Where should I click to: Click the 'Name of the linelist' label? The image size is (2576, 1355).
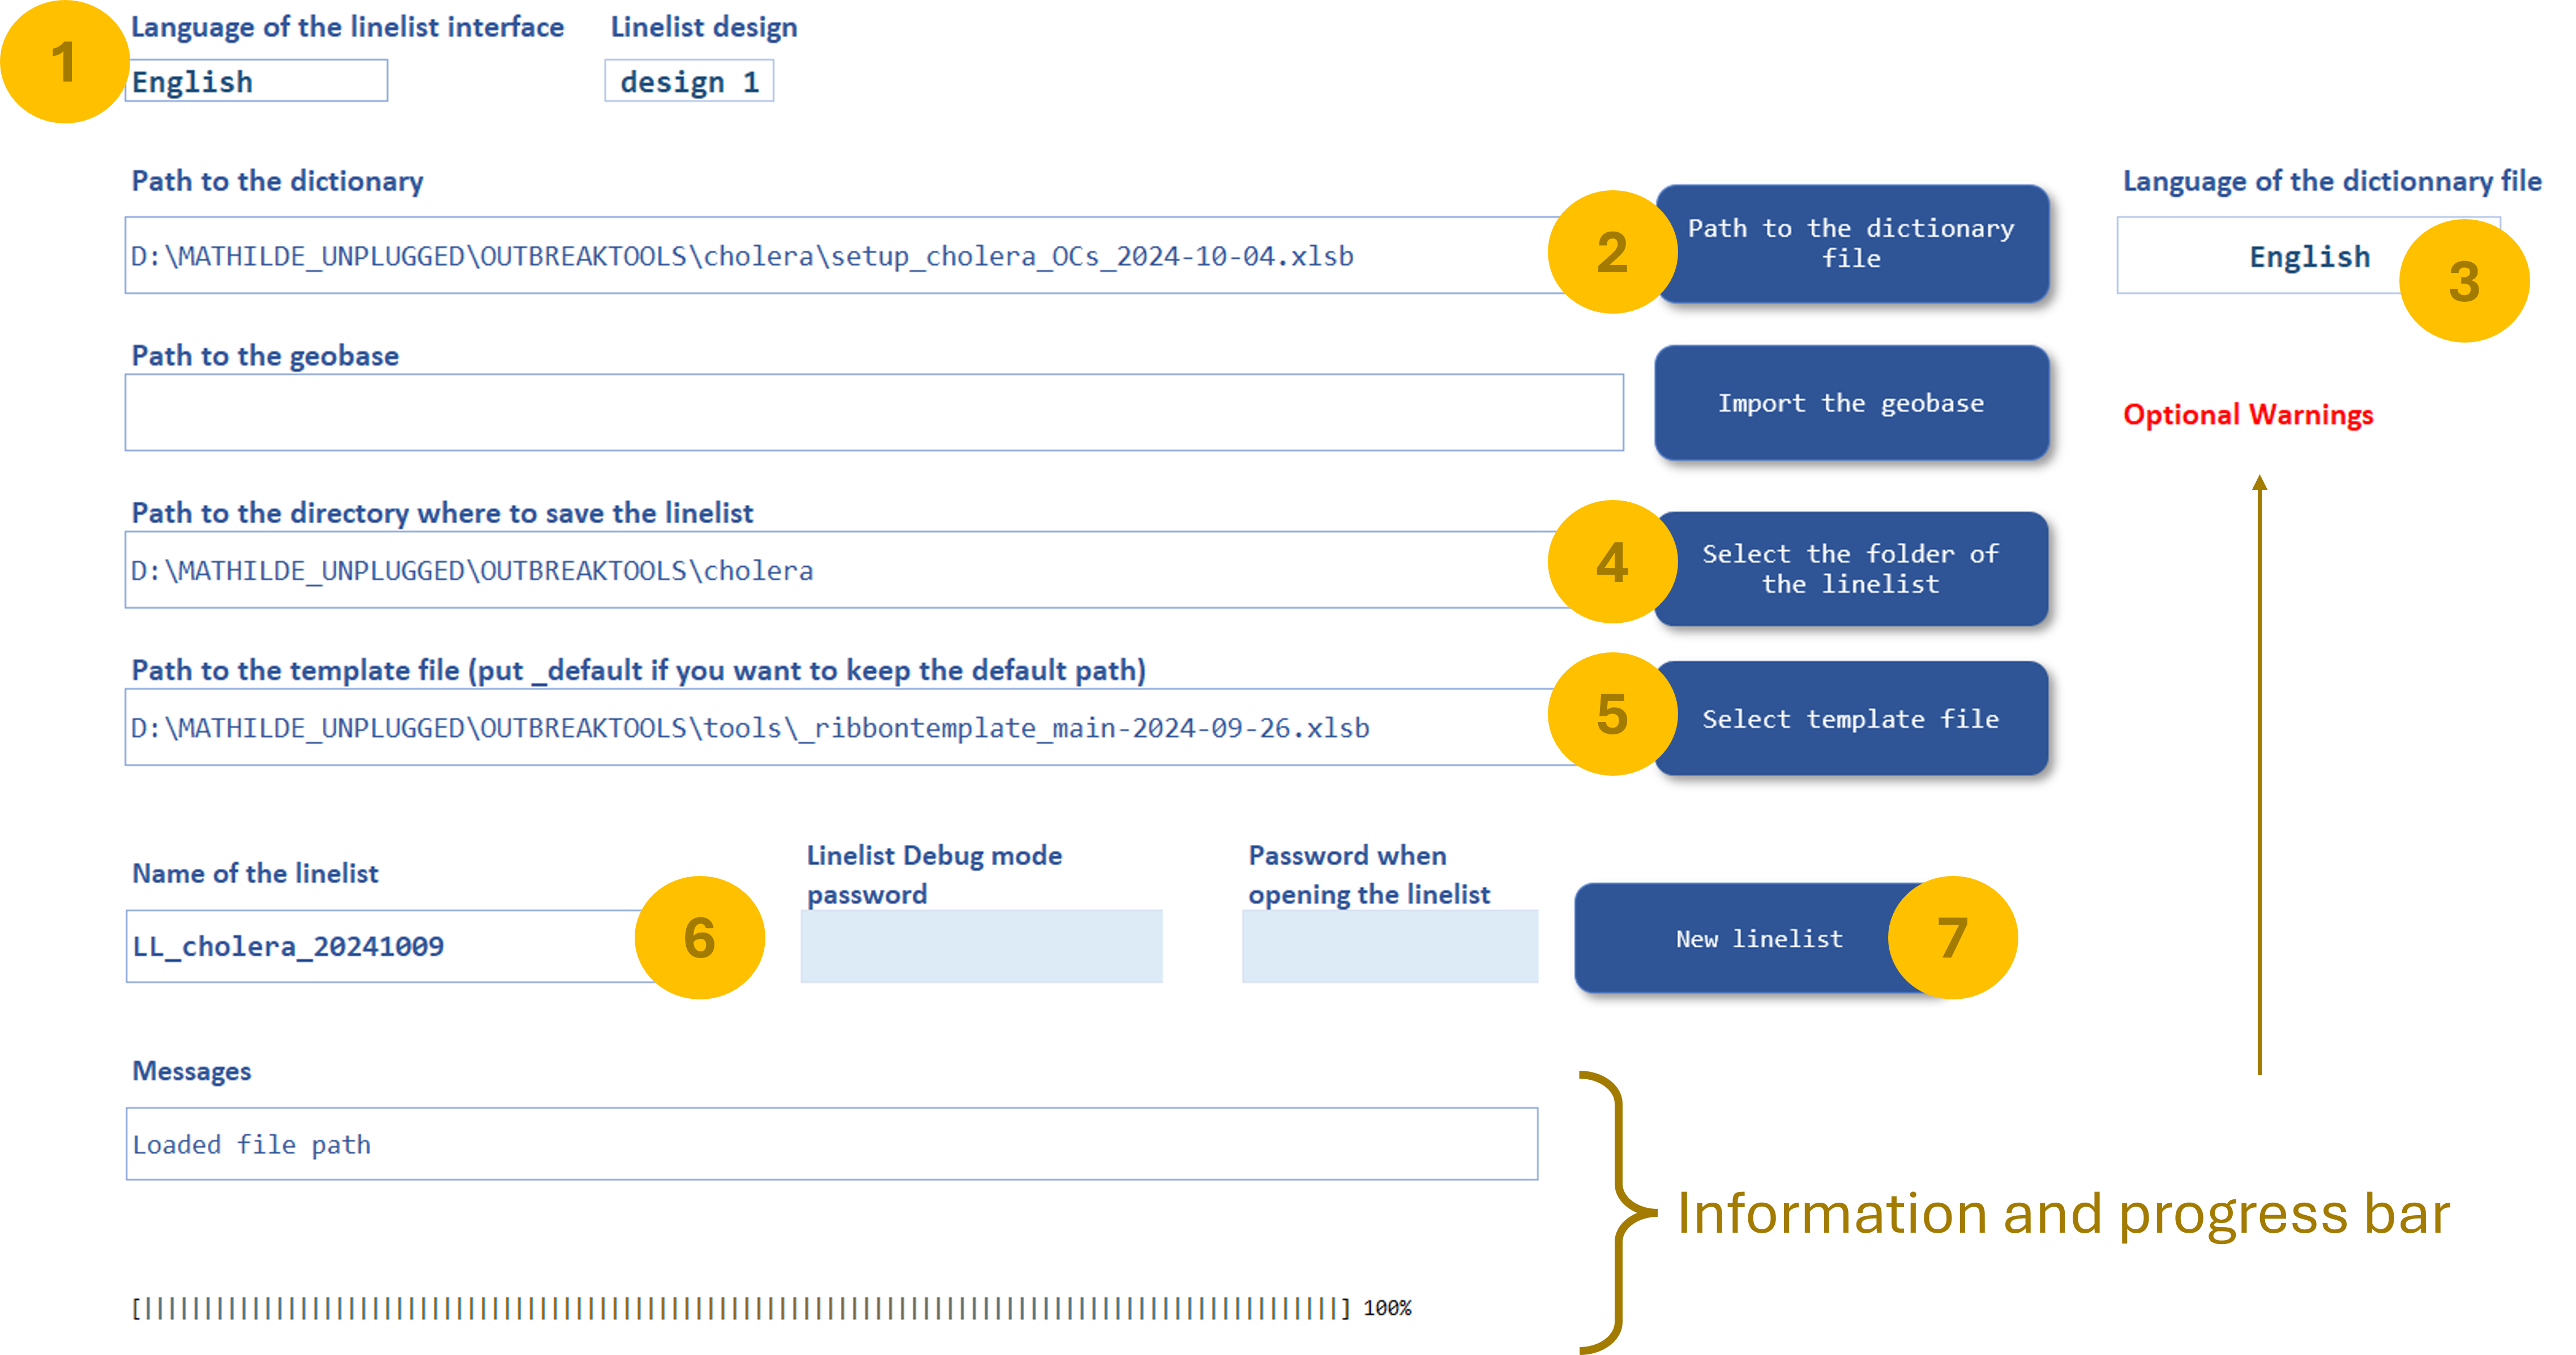255,873
